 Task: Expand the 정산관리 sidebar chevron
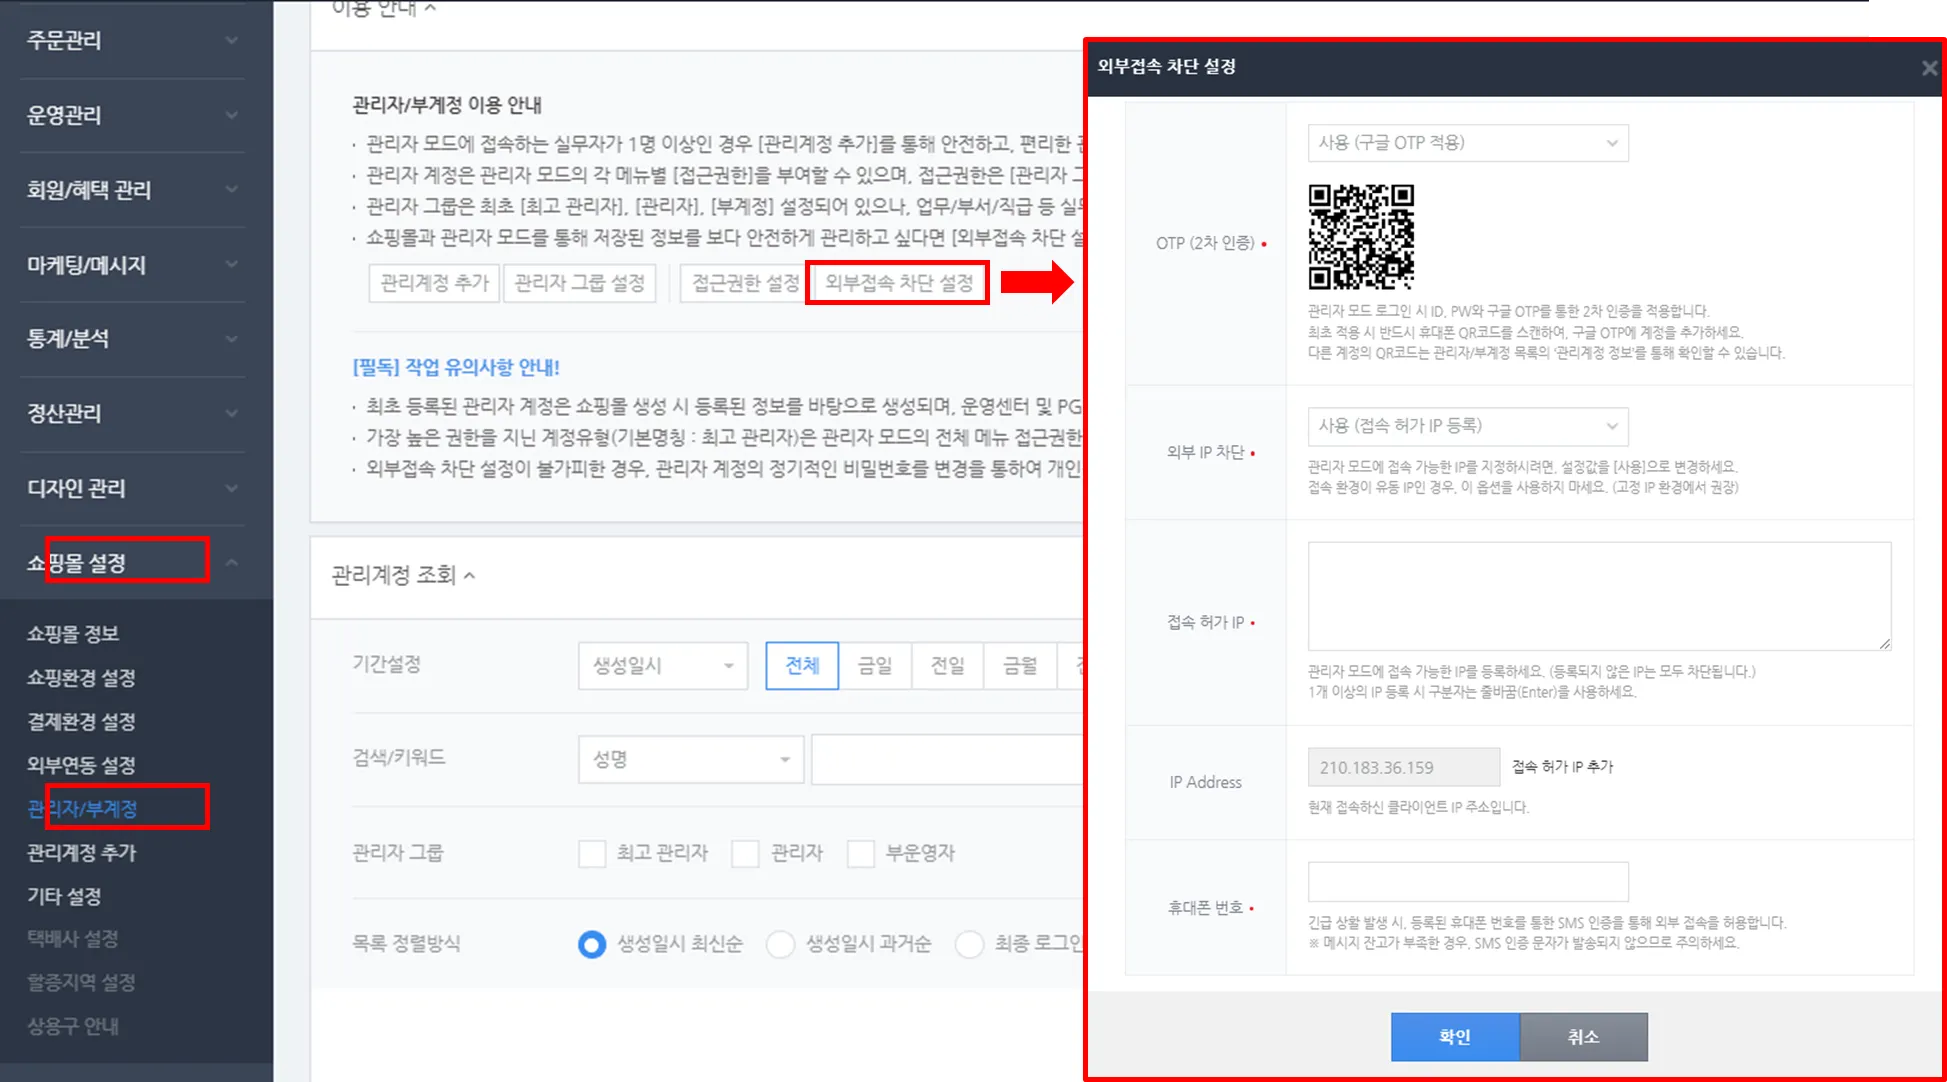coord(232,414)
